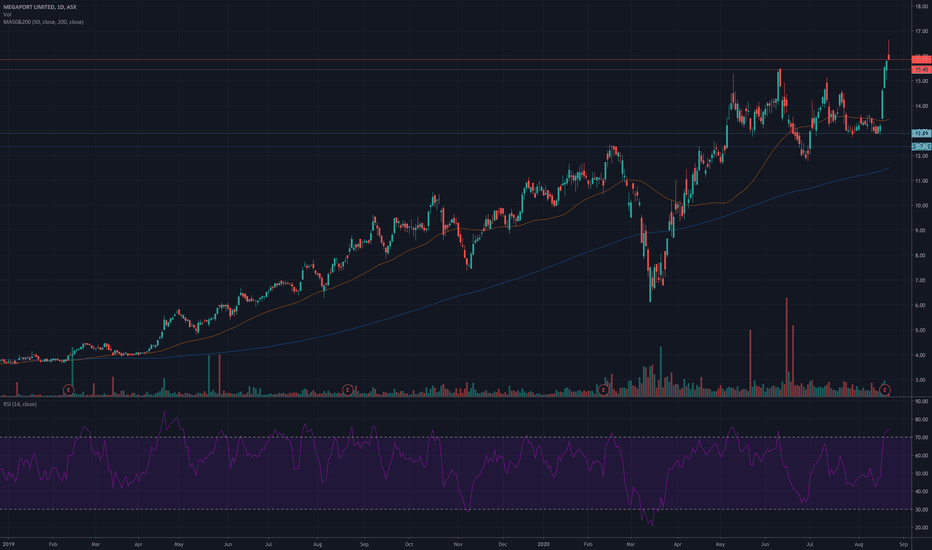Screen dimensions: 932x550
Task: Click the Dec label on time axis
Action: click(502, 544)
